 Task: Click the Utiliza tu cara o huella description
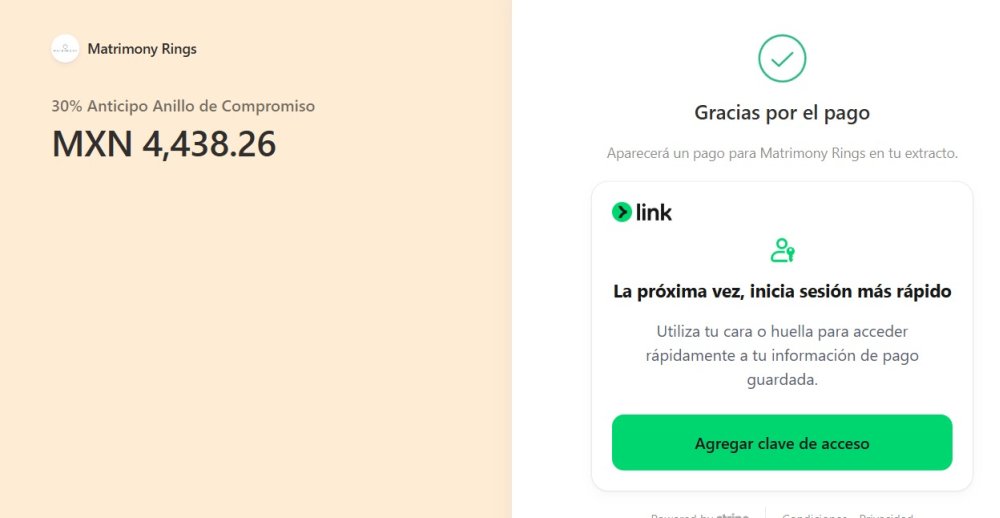pyautogui.click(x=782, y=355)
